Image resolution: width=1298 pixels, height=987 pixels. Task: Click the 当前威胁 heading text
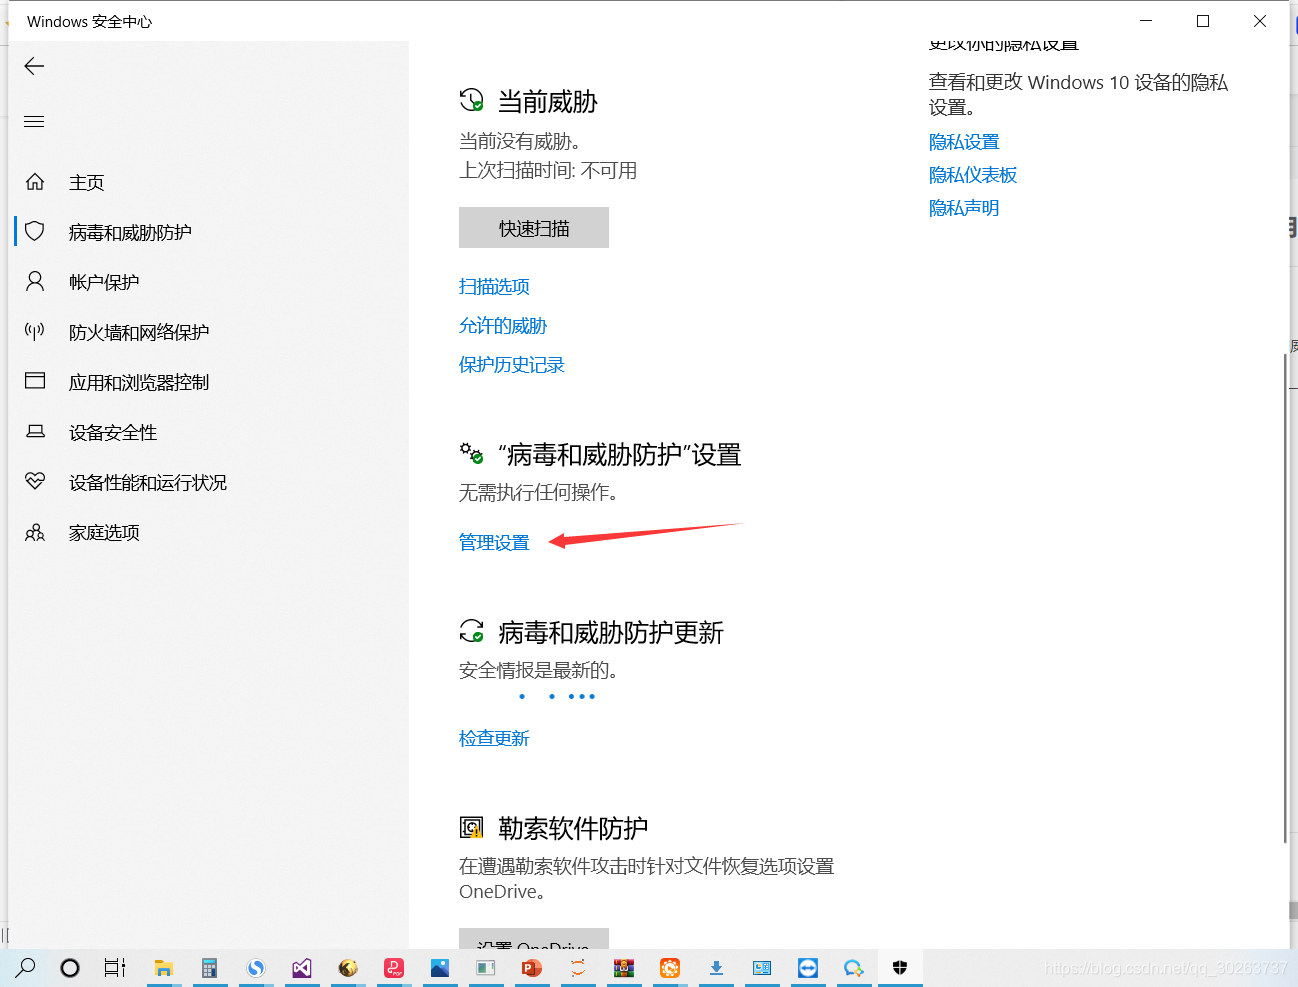click(548, 102)
